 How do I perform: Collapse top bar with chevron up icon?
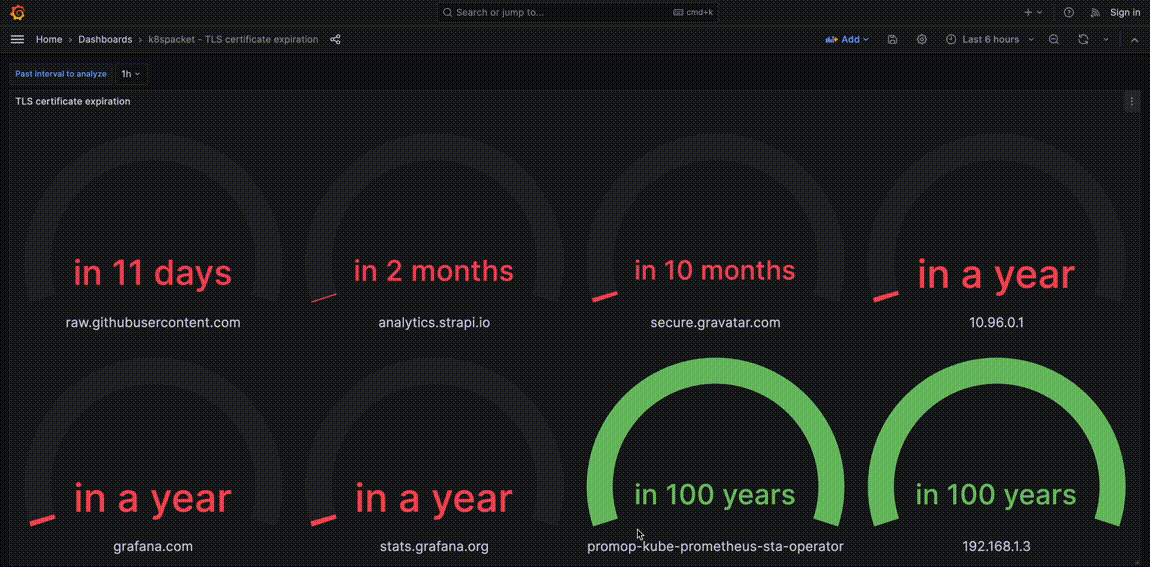point(1135,40)
